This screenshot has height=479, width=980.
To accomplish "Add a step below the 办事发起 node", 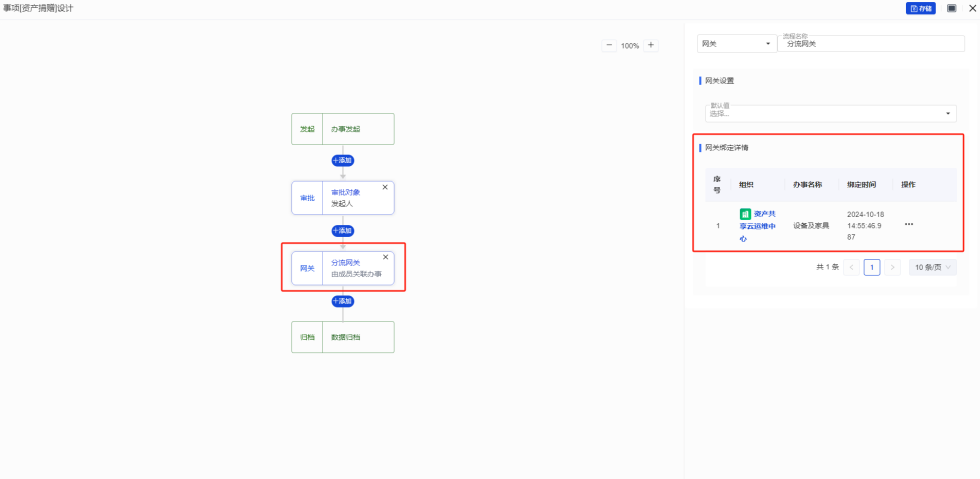I will (x=342, y=160).
